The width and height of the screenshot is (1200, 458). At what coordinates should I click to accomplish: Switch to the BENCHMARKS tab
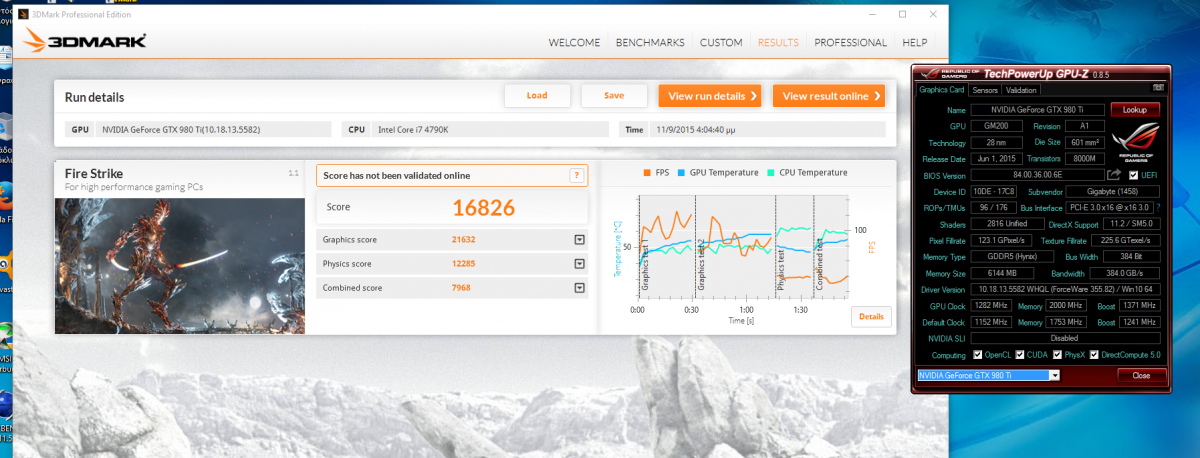pyautogui.click(x=650, y=43)
